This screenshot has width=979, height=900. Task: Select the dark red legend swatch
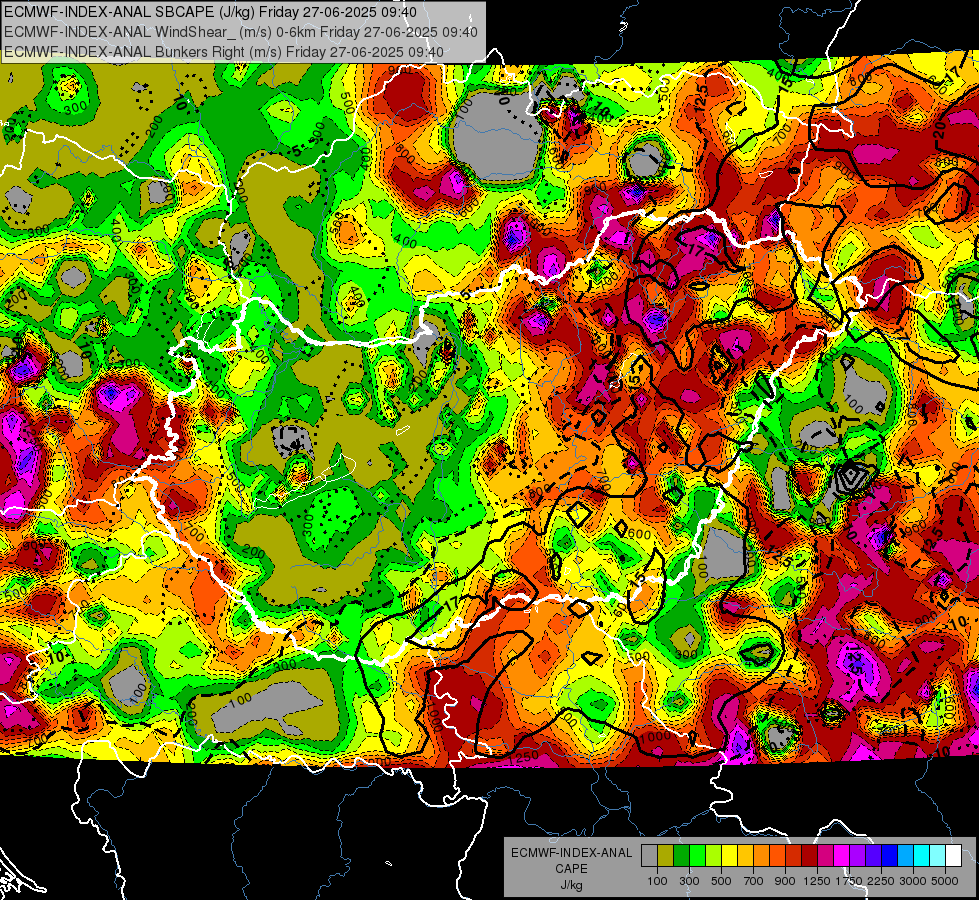810,855
